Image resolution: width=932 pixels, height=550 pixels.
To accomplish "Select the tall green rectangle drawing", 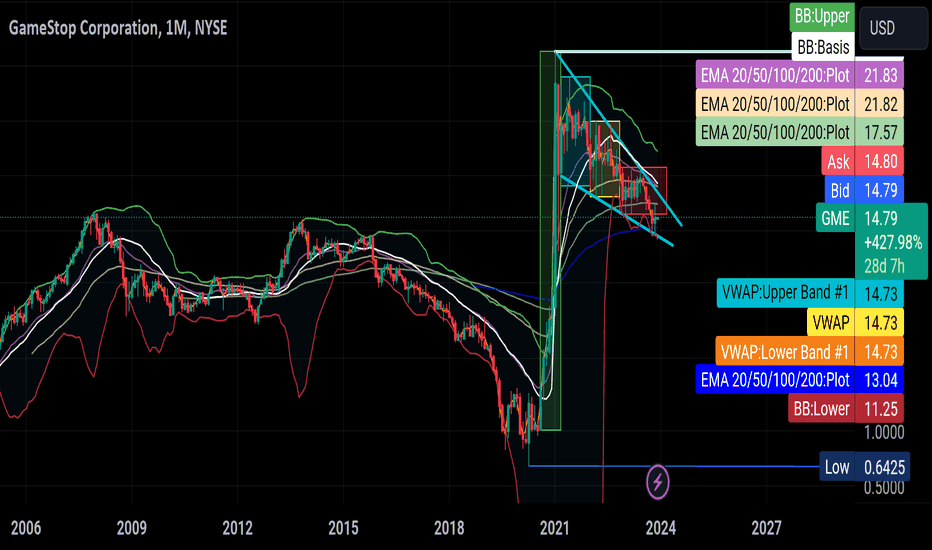I will click(x=550, y=240).
